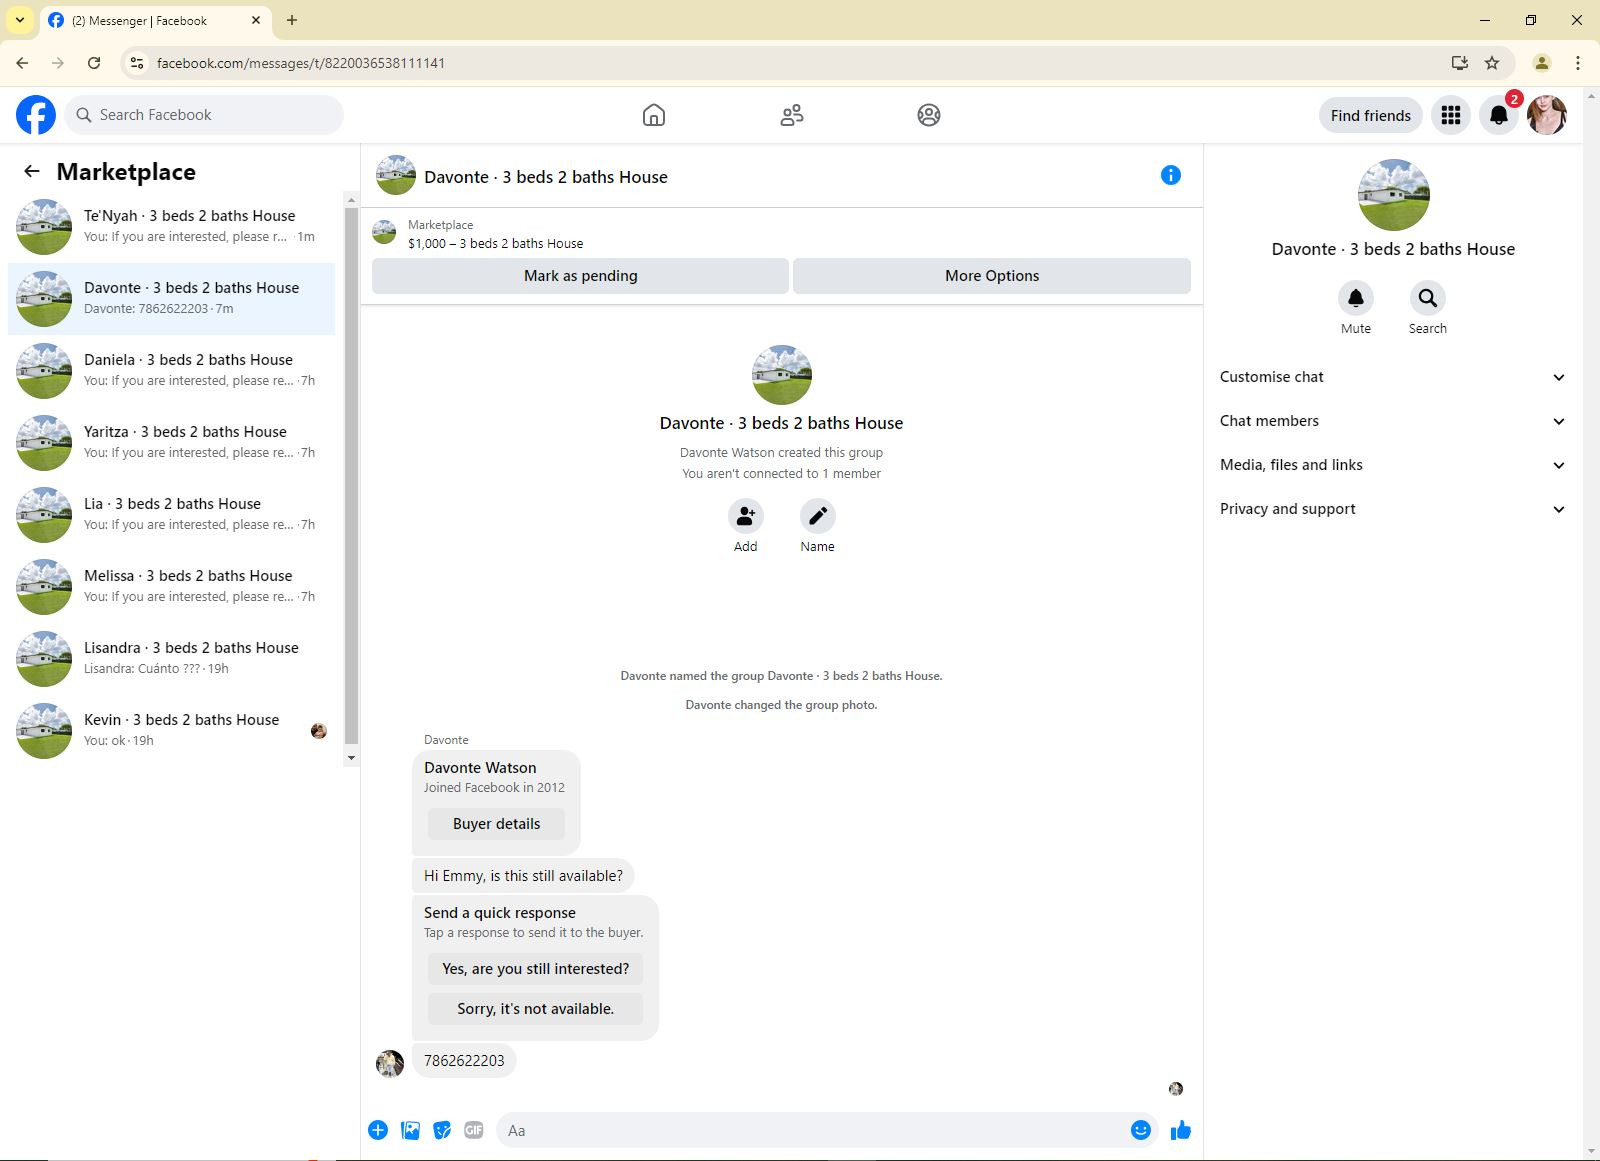Viewport: 1600px width, 1161px height.
Task: Click the Find friends button
Action: coord(1371,115)
